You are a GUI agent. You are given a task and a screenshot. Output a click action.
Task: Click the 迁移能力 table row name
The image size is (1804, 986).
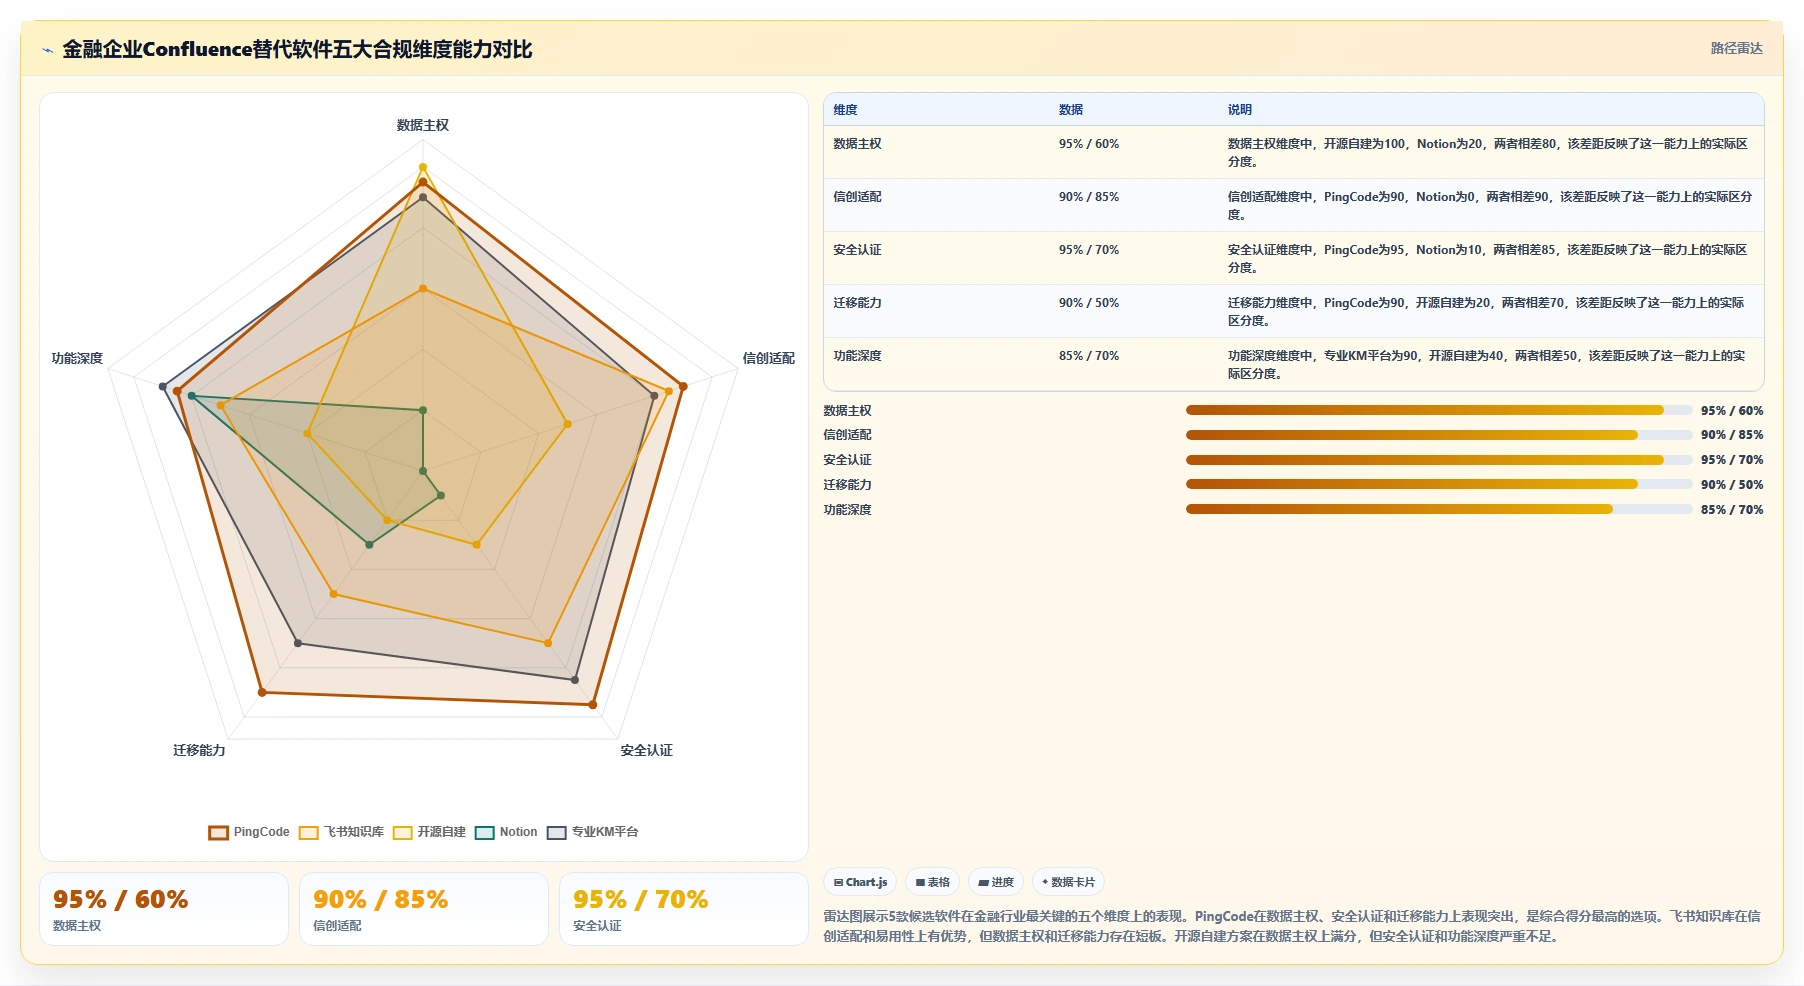[x=857, y=303]
